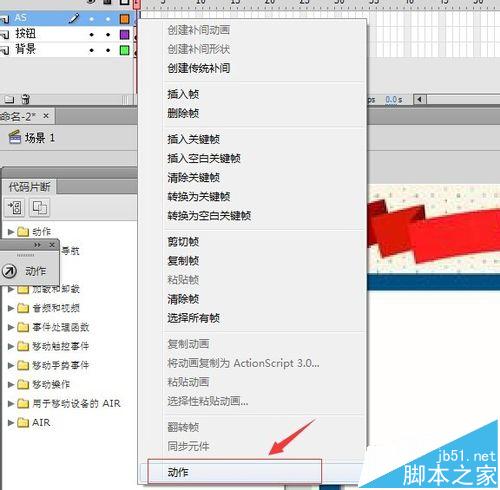Choose 创建传统补间 from context menu
Image resolution: width=500 pixels, height=490 pixels.
click(199, 68)
